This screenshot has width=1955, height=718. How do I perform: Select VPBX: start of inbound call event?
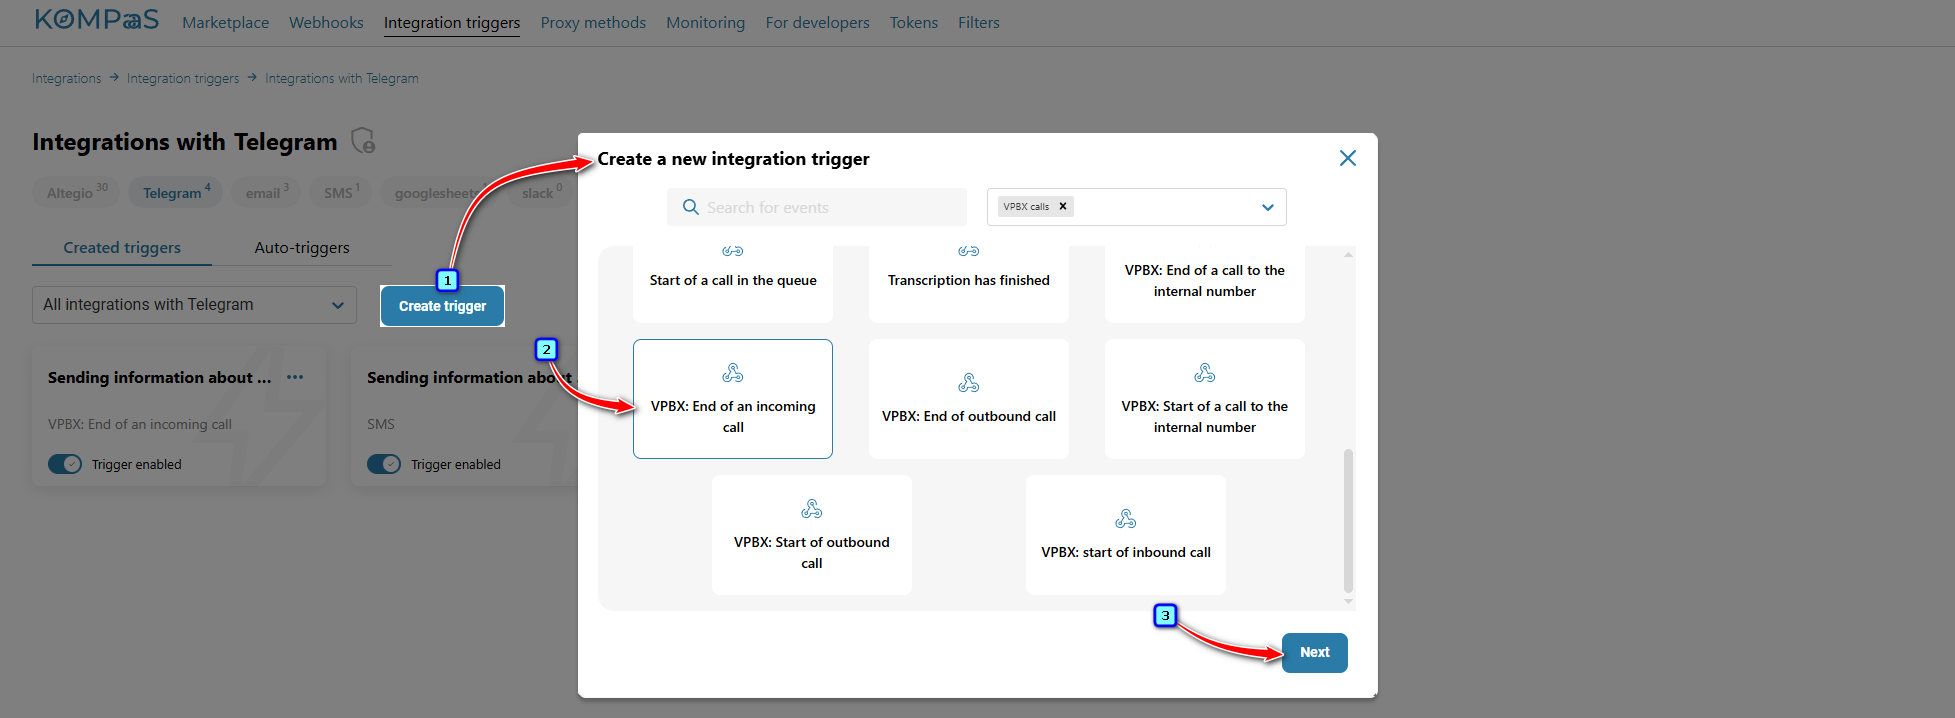[1126, 535]
